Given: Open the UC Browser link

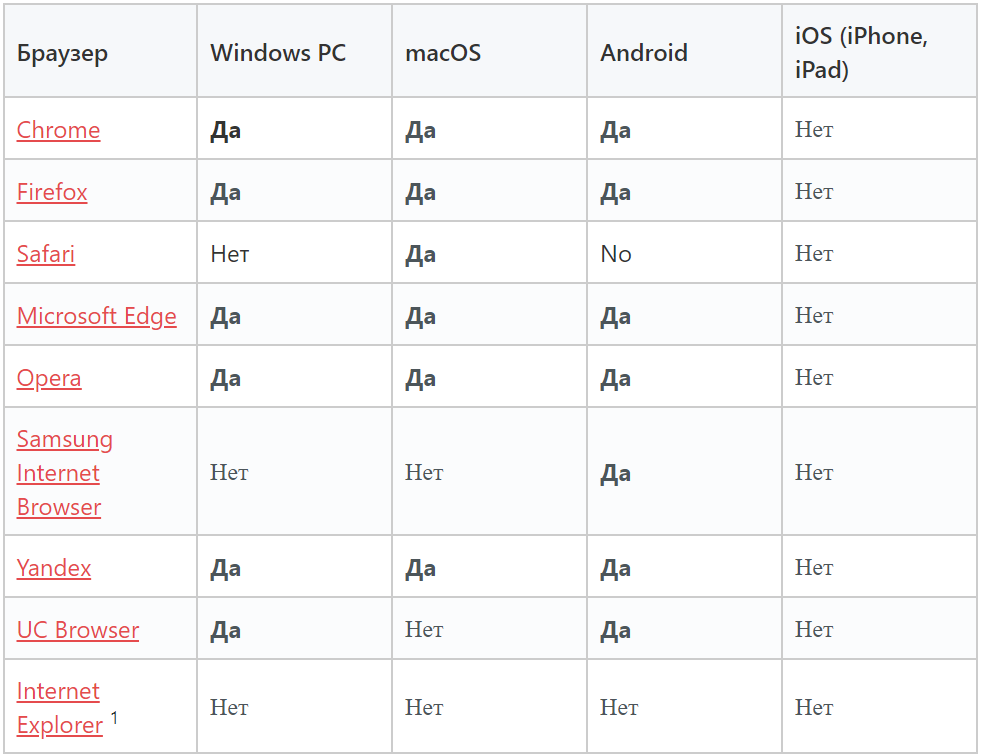Looking at the screenshot, I should (x=78, y=630).
